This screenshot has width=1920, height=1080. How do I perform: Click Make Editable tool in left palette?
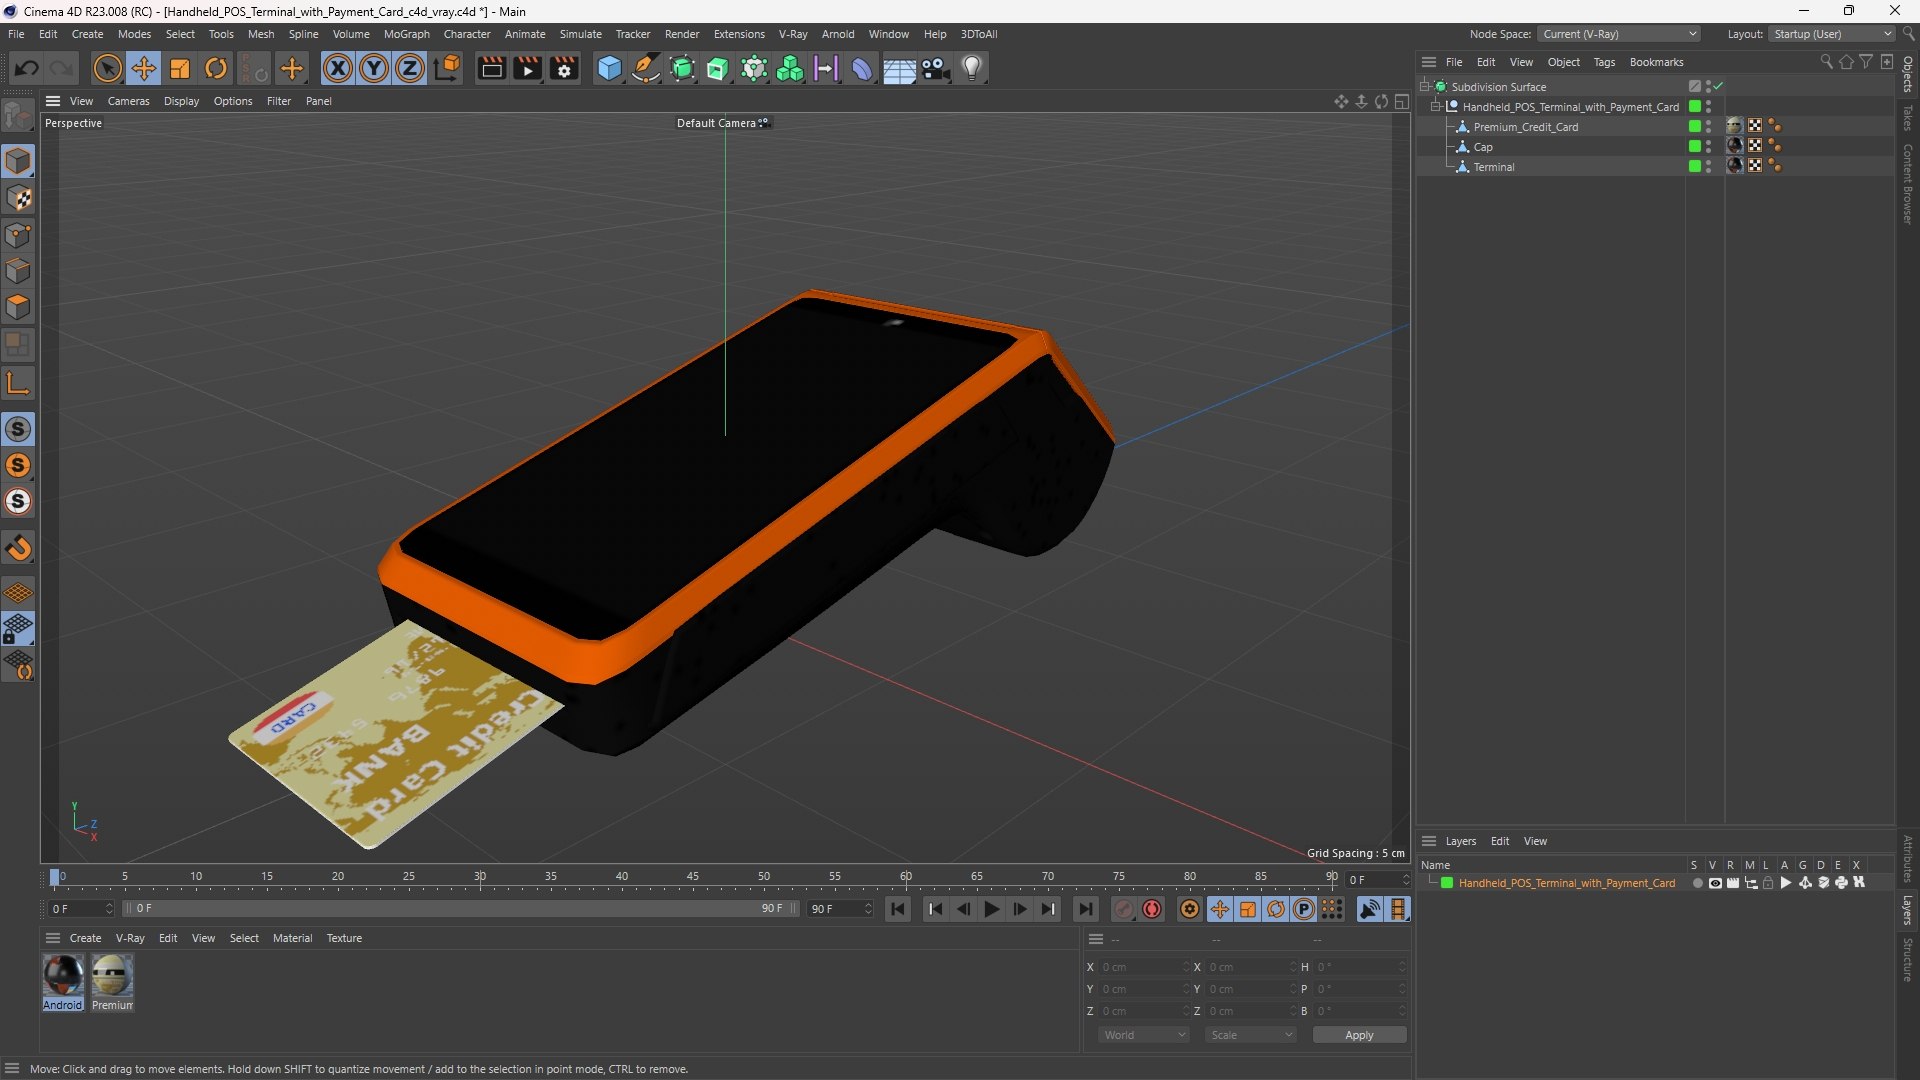click(x=18, y=117)
